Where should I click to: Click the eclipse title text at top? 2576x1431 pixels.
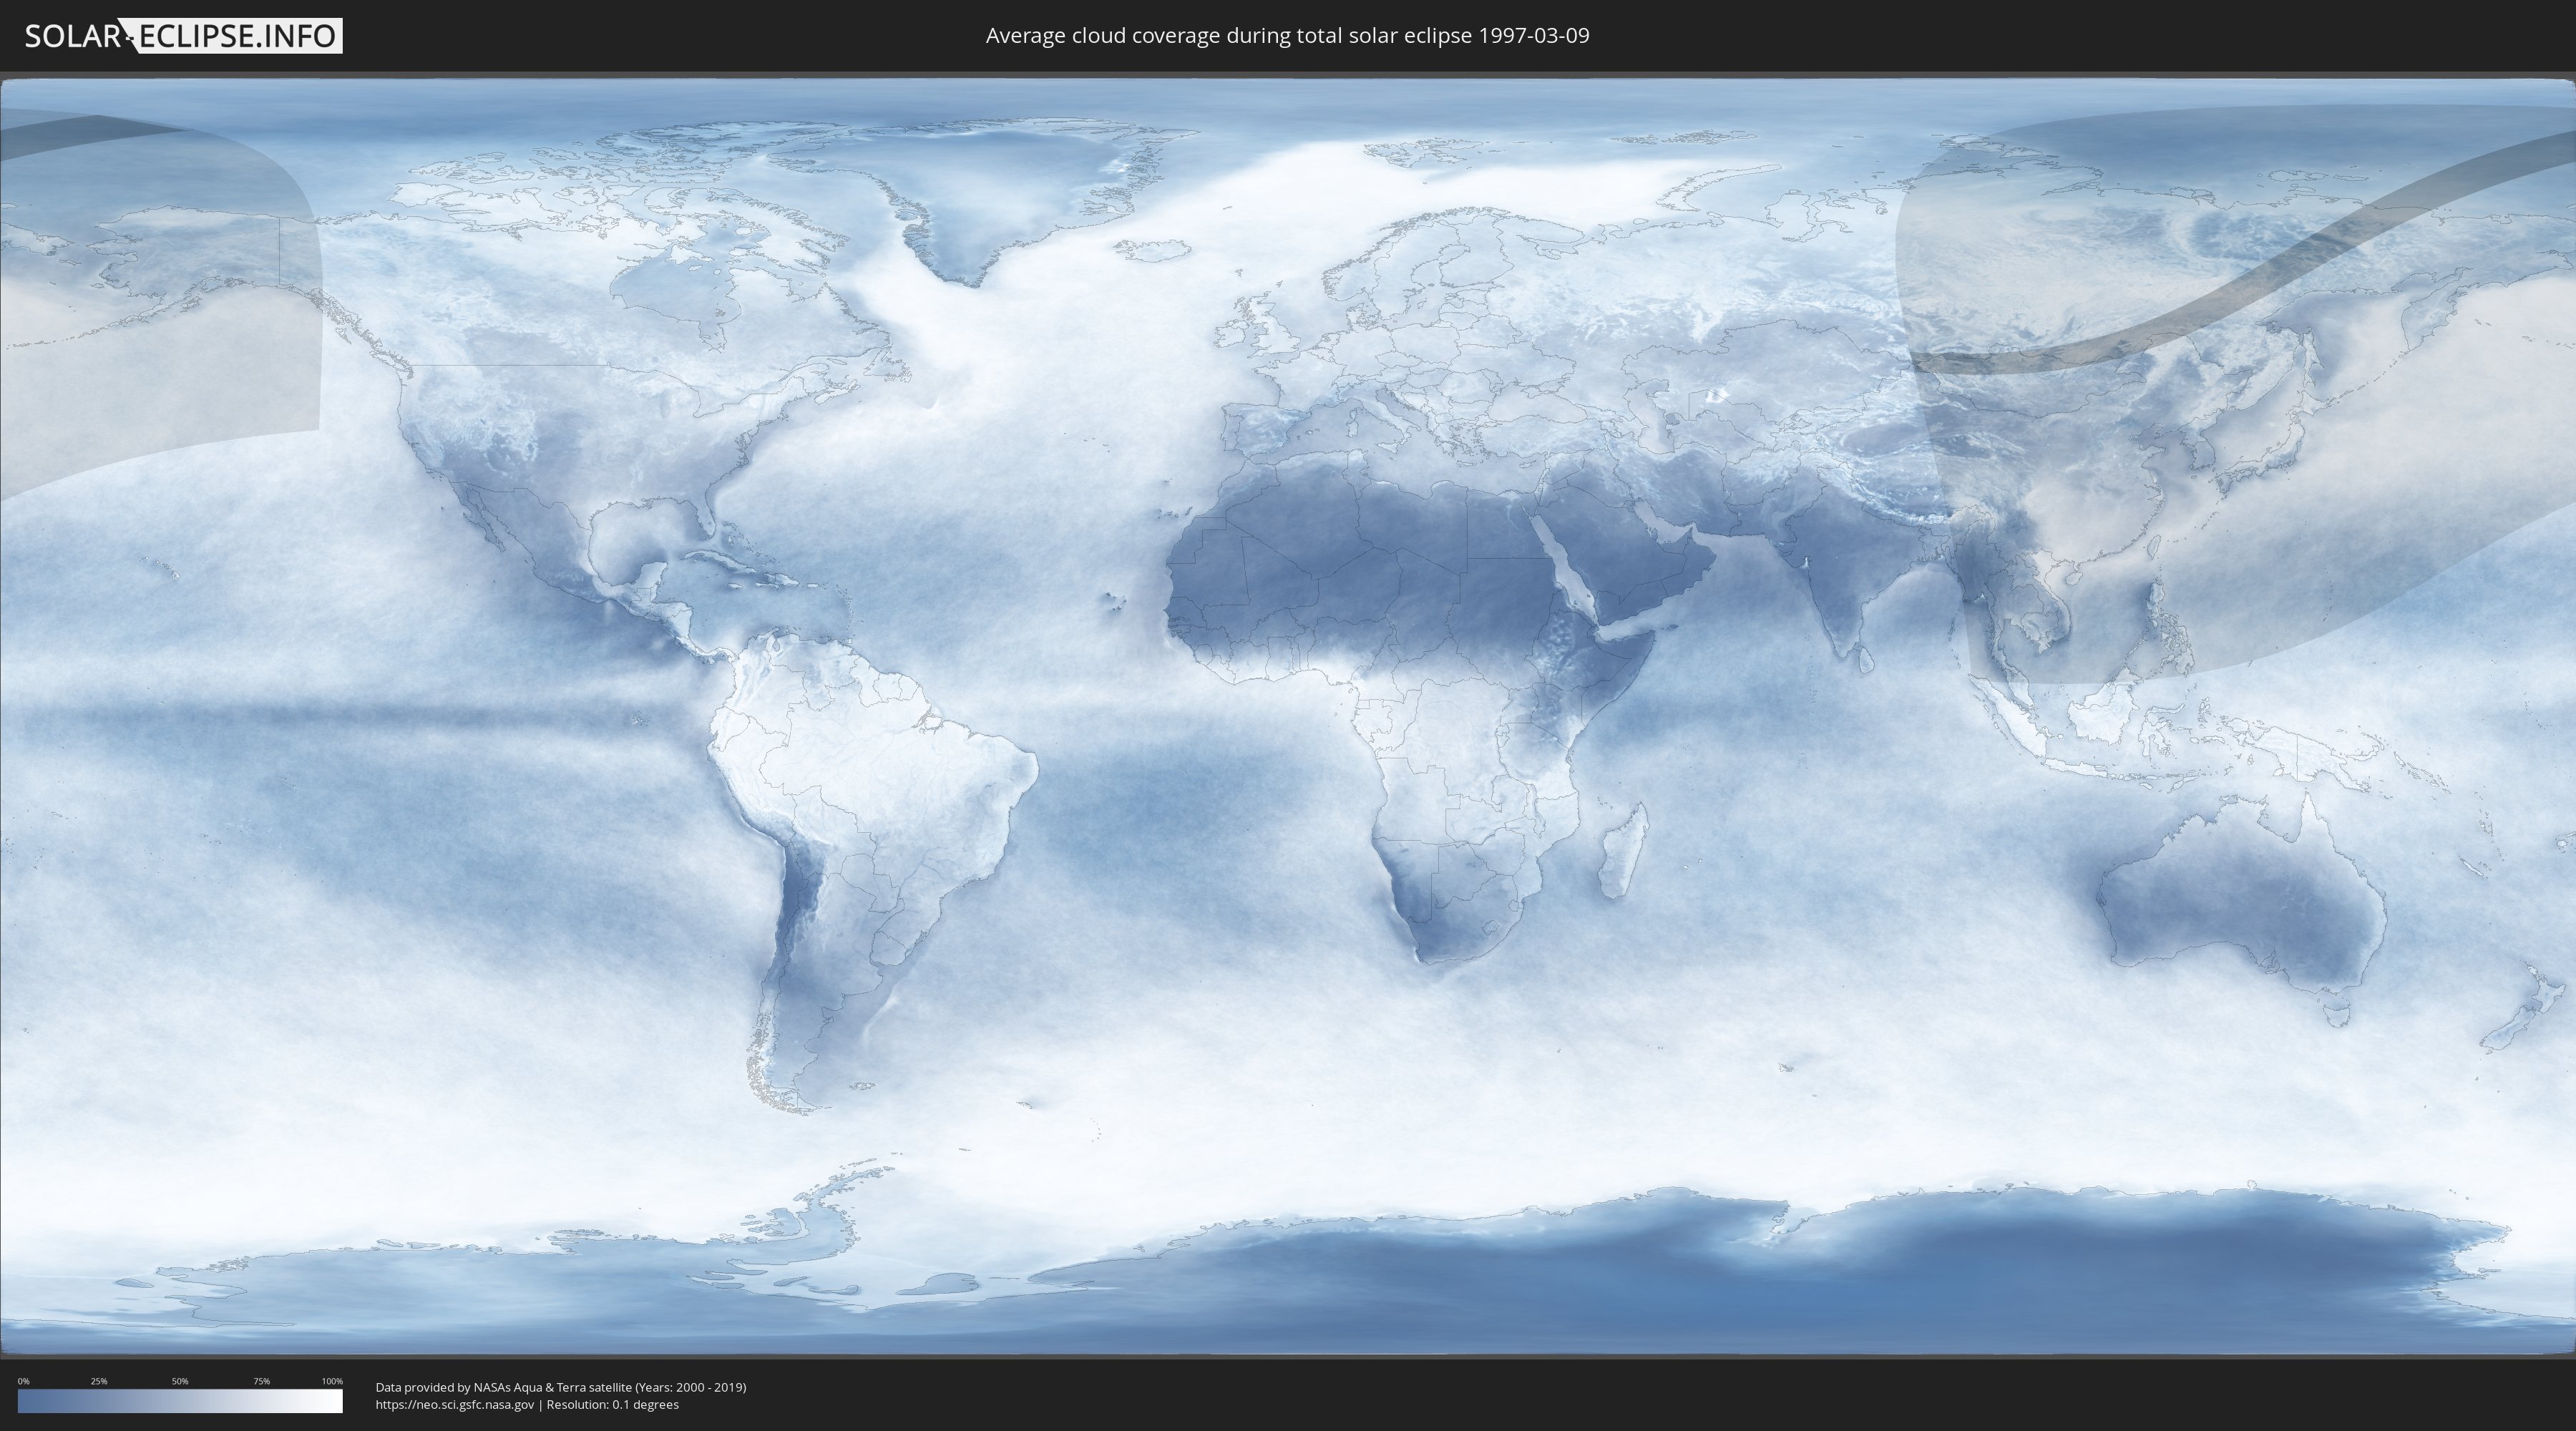(x=1287, y=36)
